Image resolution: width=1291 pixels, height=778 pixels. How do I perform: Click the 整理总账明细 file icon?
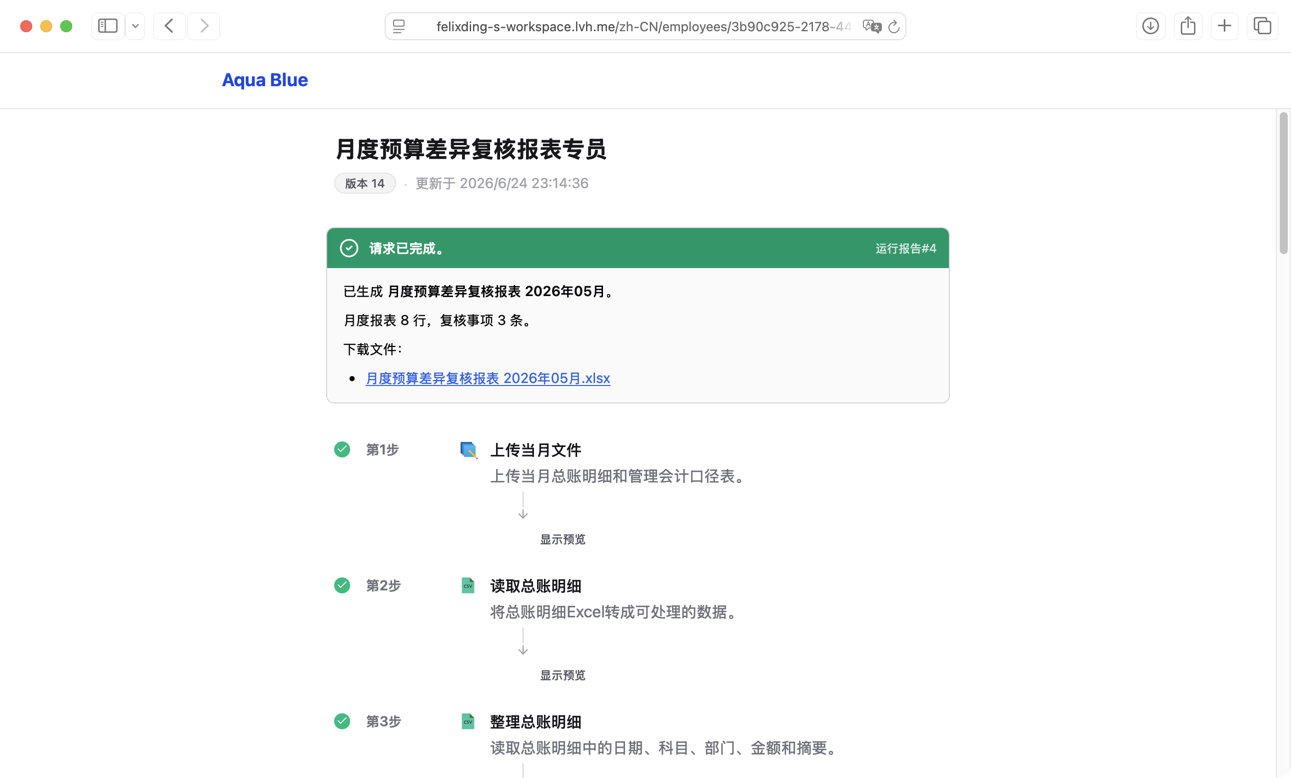coord(468,721)
